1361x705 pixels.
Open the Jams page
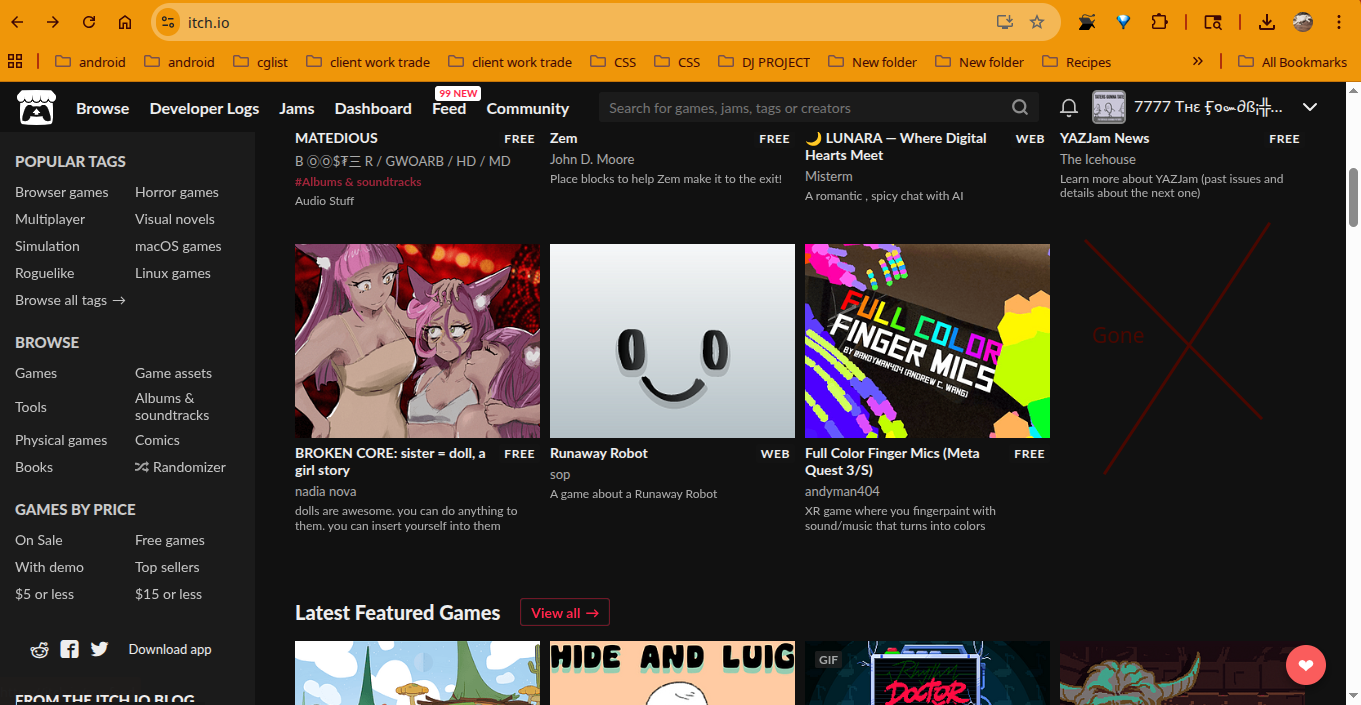[297, 108]
